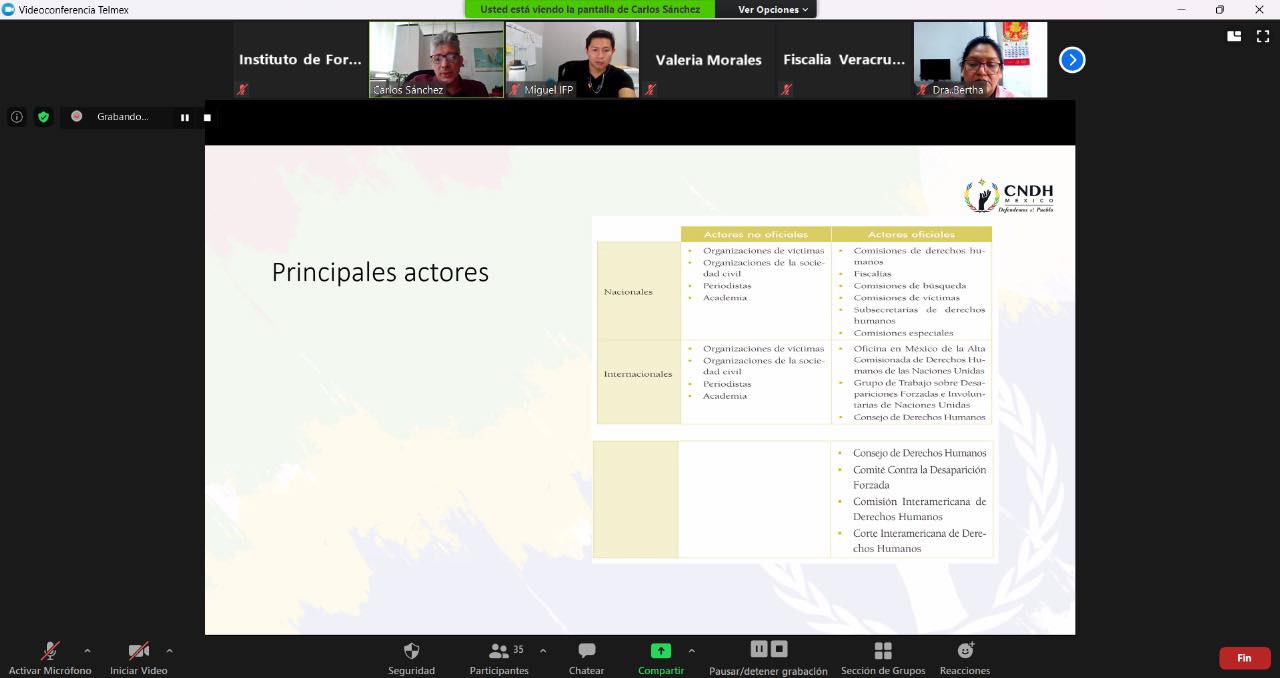Open the meeting information icon
Image resolution: width=1280 pixels, height=678 pixels.
pos(17,117)
